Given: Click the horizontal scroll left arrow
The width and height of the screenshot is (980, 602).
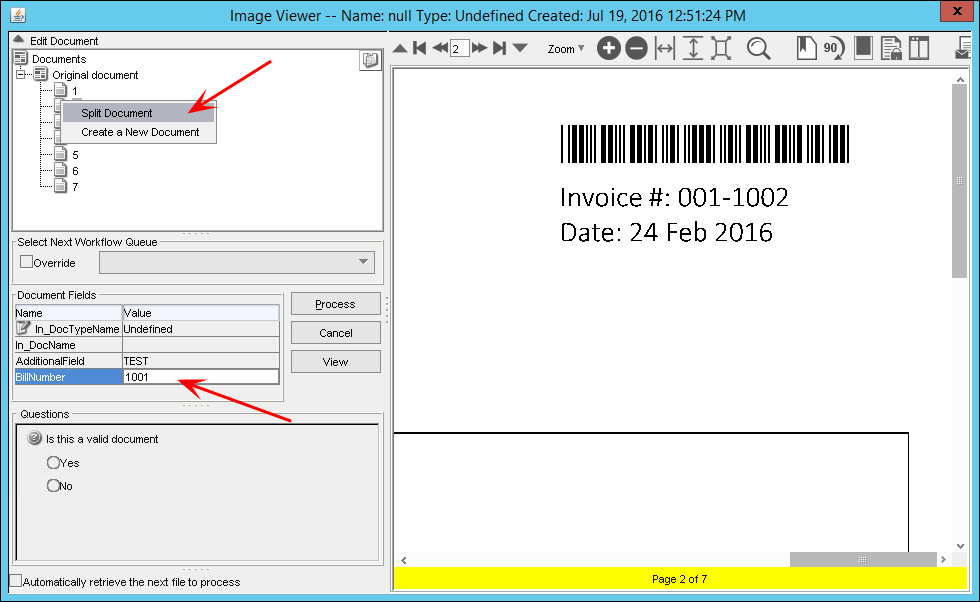Looking at the screenshot, I should point(404,560).
